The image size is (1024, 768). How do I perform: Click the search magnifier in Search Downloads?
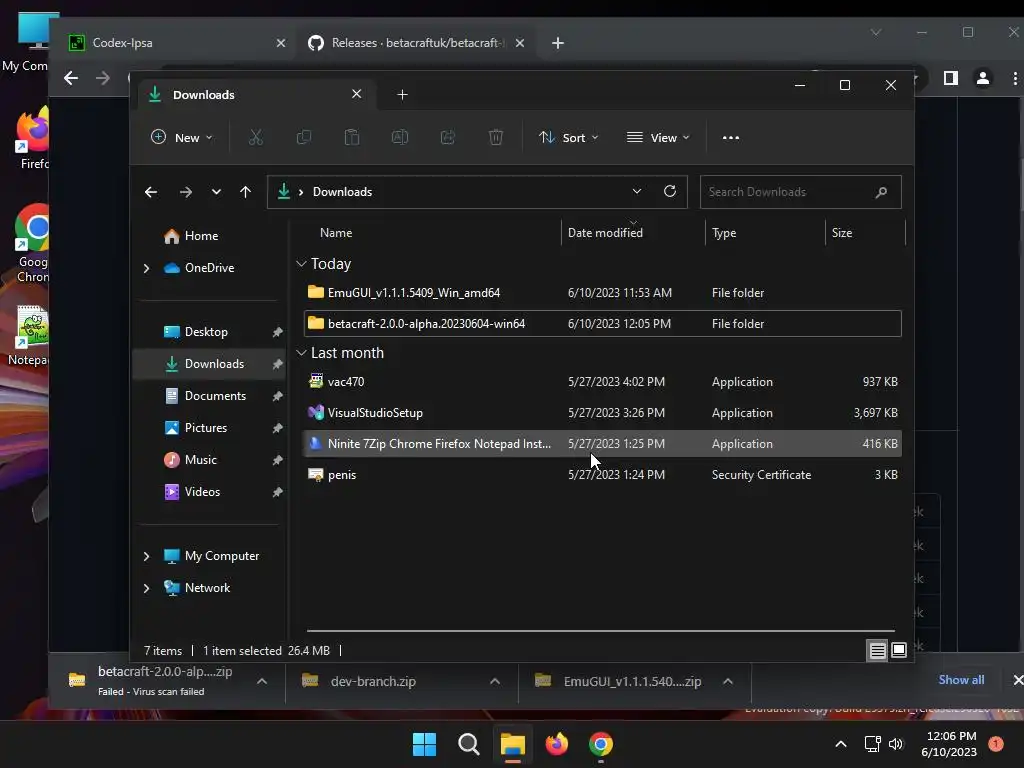coord(881,192)
